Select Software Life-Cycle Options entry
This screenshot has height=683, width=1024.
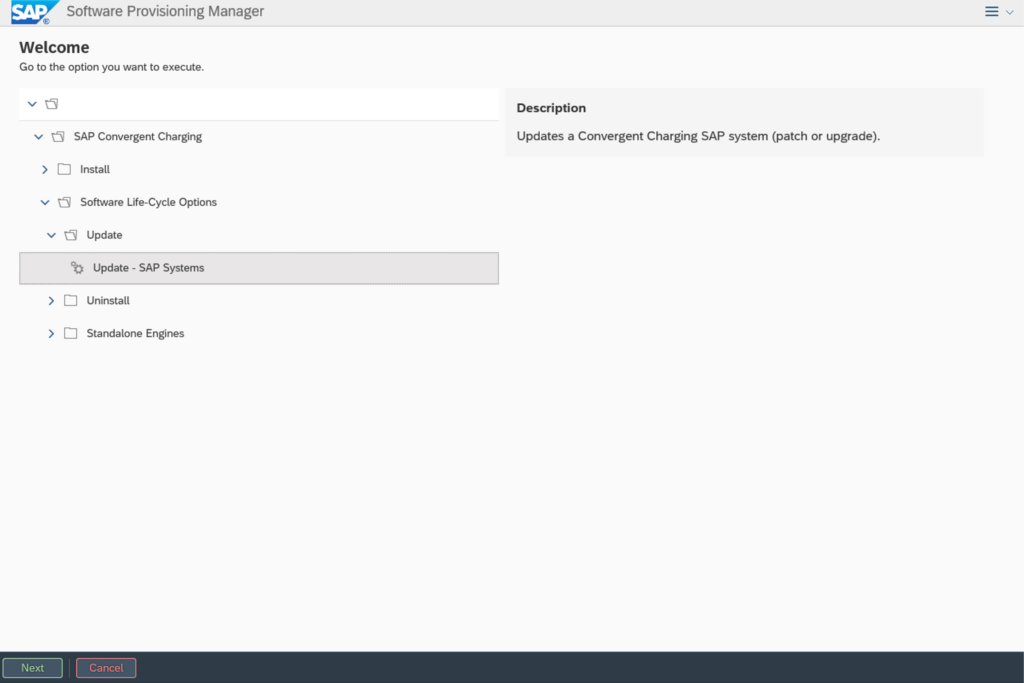pos(148,202)
